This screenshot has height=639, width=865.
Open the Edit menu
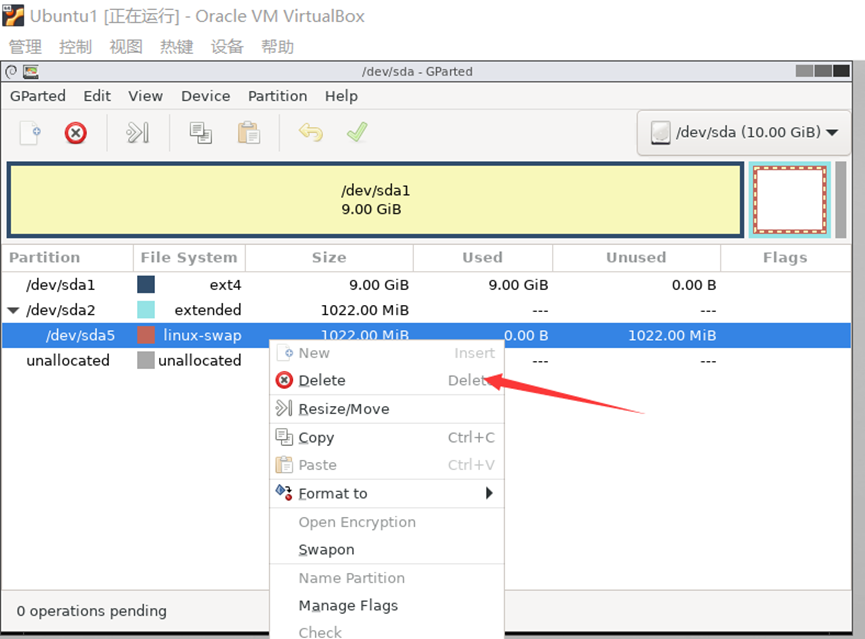pyautogui.click(x=97, y=96)
